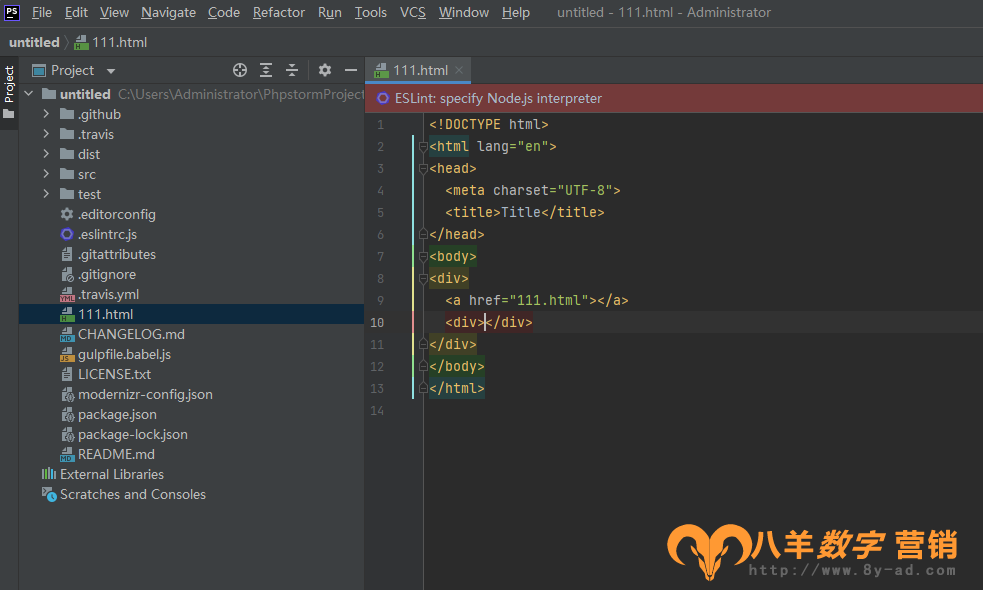Viewport: 983px width, 590px height.
Task: Expand the dist folder
Action: tap(46, 154)
